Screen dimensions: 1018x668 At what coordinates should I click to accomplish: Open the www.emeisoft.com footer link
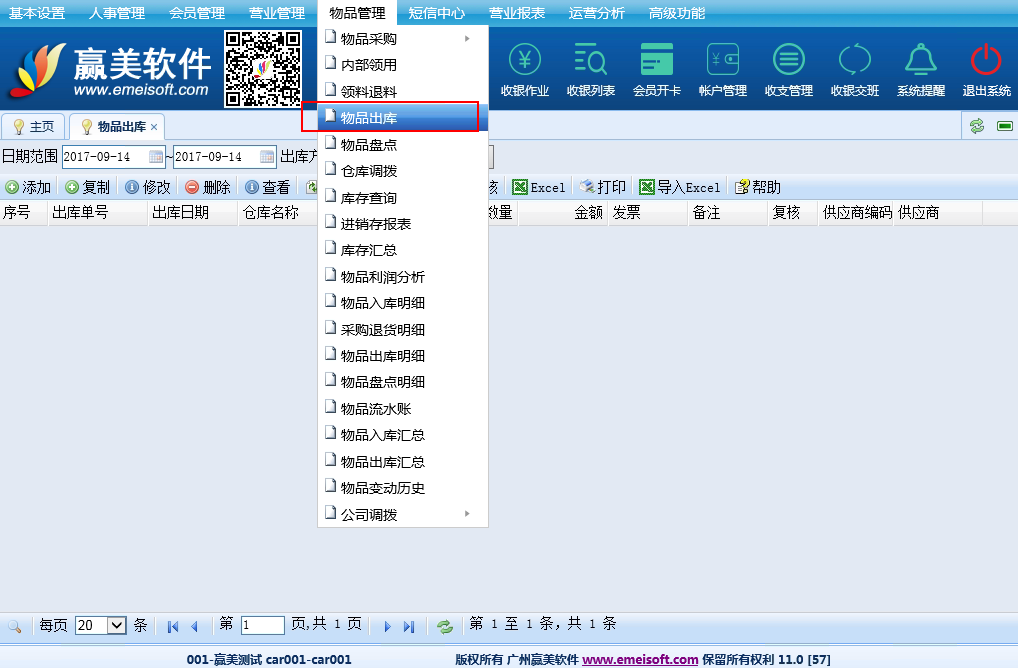640,659
